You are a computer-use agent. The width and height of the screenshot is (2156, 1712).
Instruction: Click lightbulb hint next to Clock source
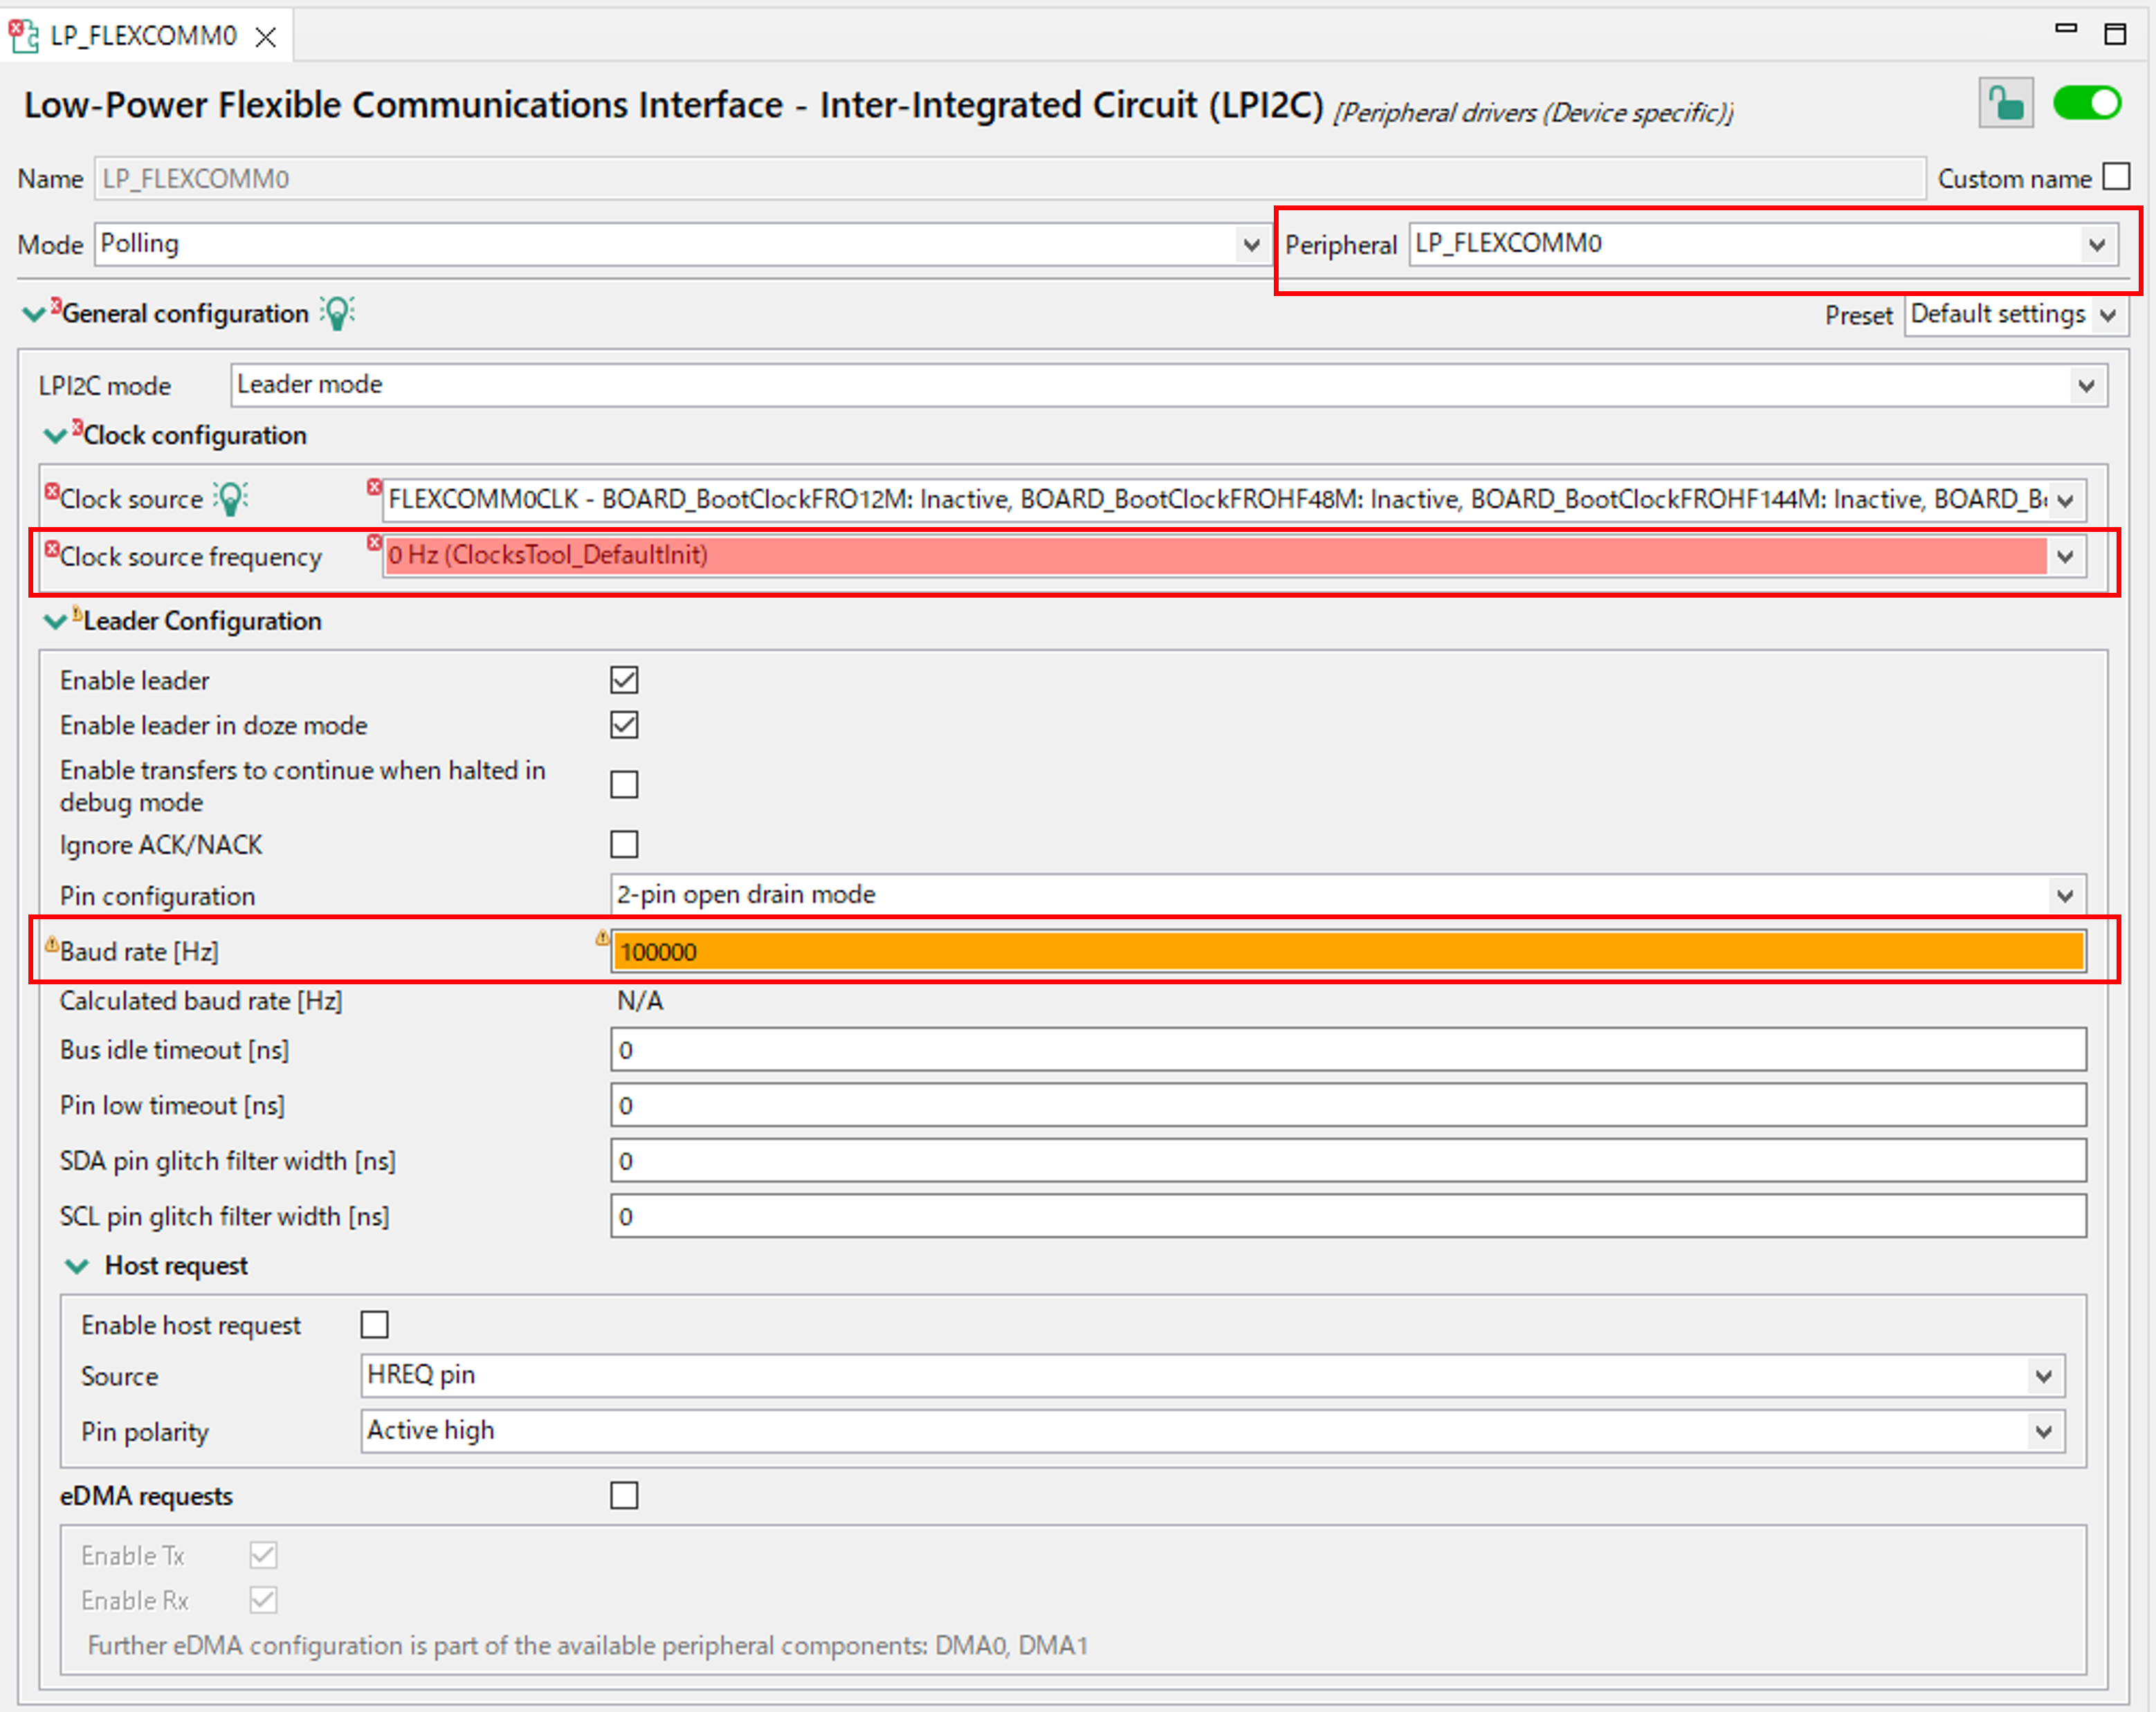231,498
